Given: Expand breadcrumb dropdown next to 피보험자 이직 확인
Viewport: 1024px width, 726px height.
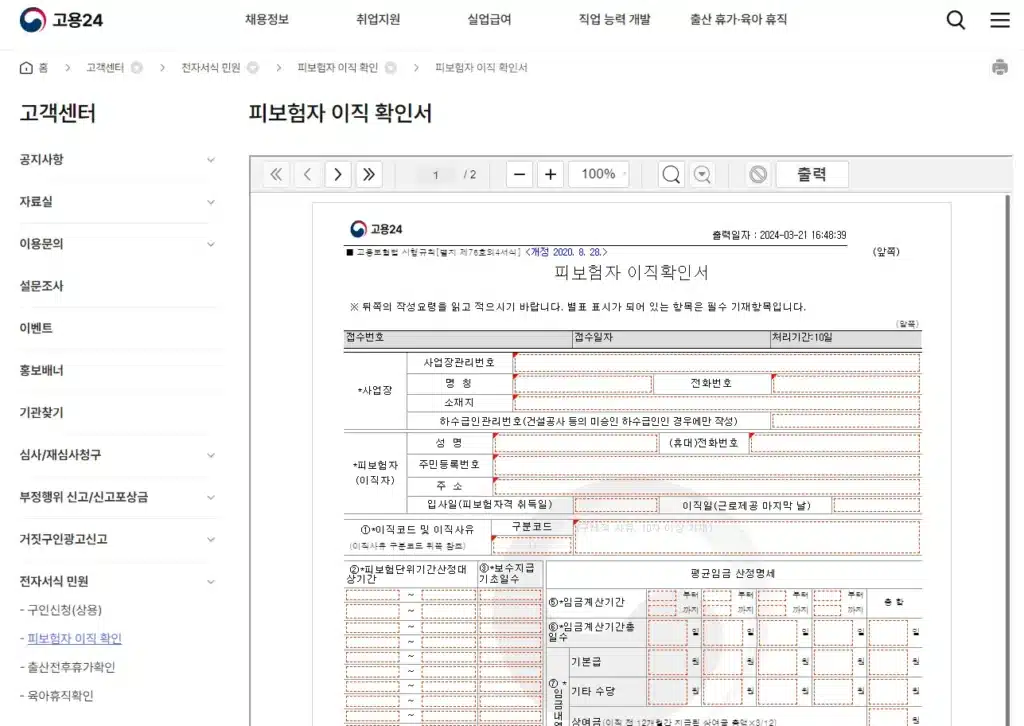Looking at the screenshot, I should point(391,67).
